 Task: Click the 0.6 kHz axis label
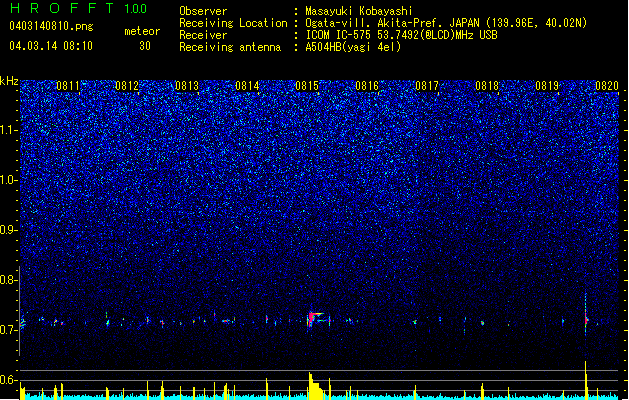click(9, 380)
